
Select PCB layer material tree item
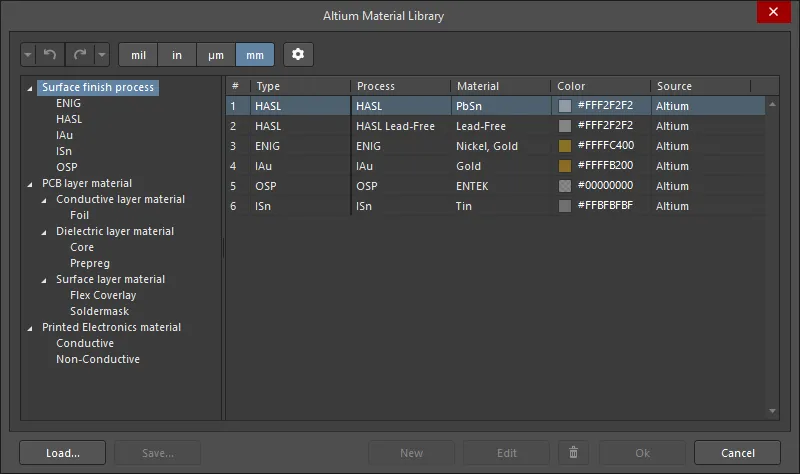87,183
